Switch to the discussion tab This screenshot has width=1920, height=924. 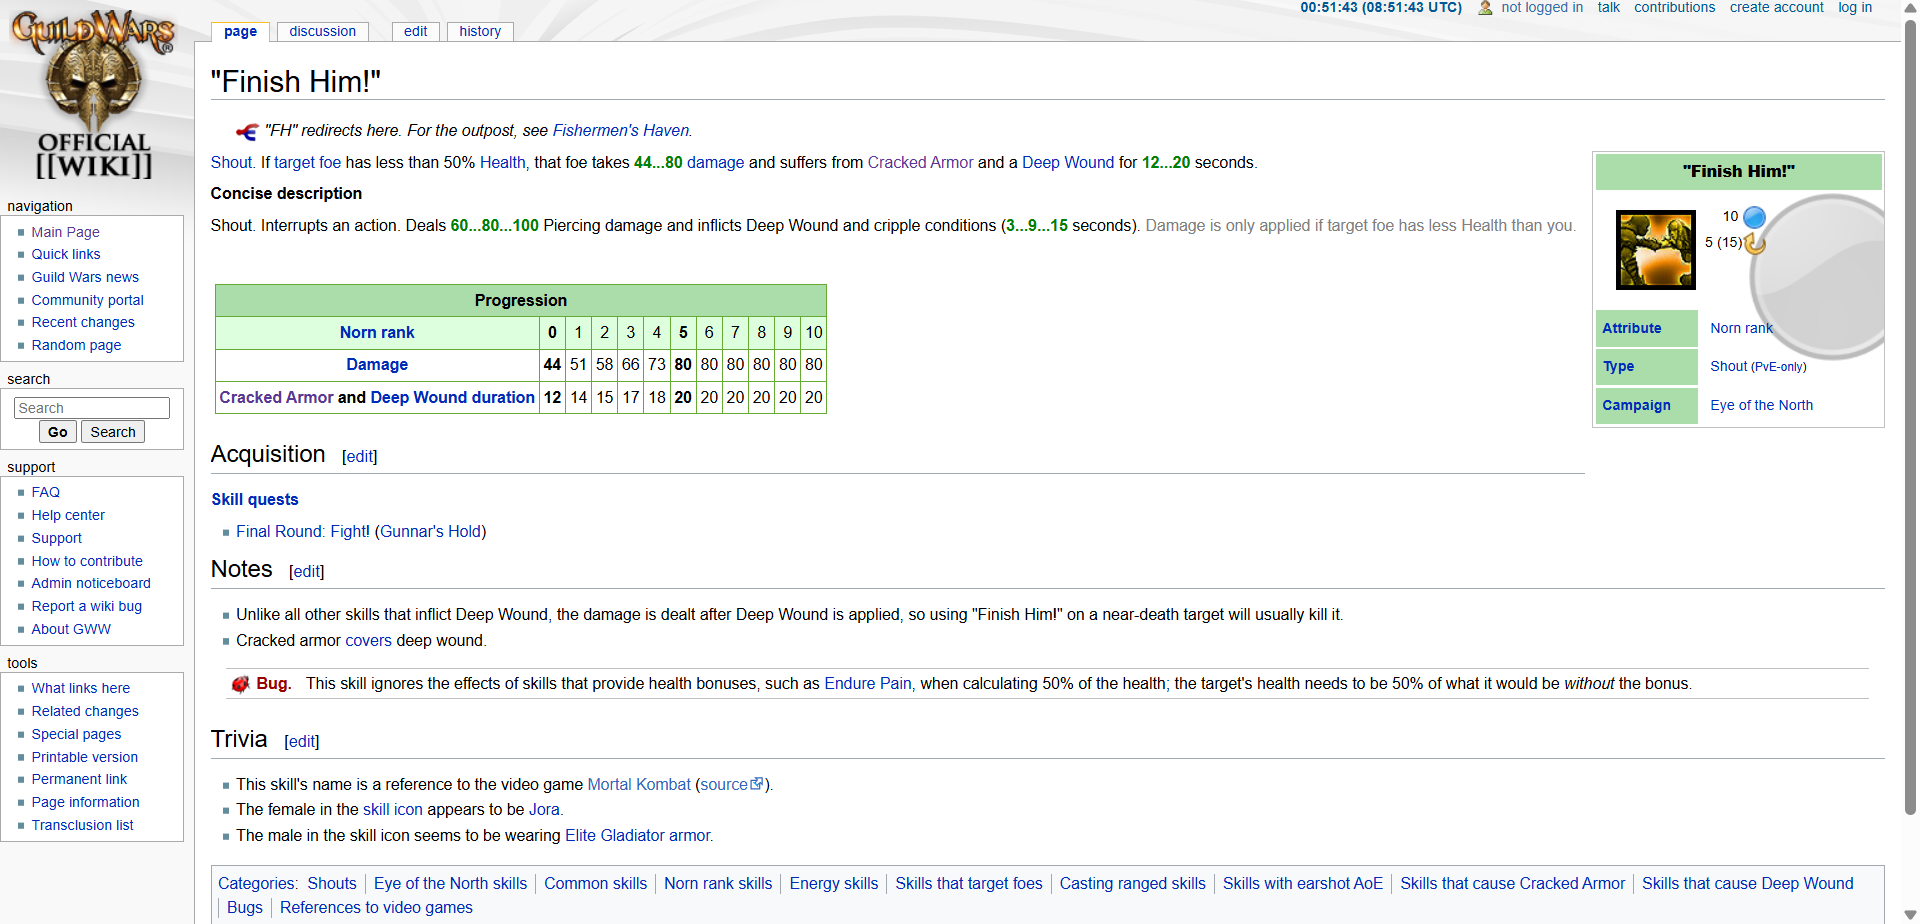(322, 31)
